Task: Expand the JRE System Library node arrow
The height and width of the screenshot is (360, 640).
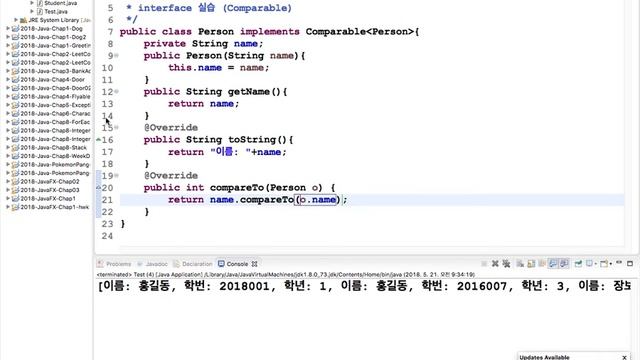Action: point(16,20)
